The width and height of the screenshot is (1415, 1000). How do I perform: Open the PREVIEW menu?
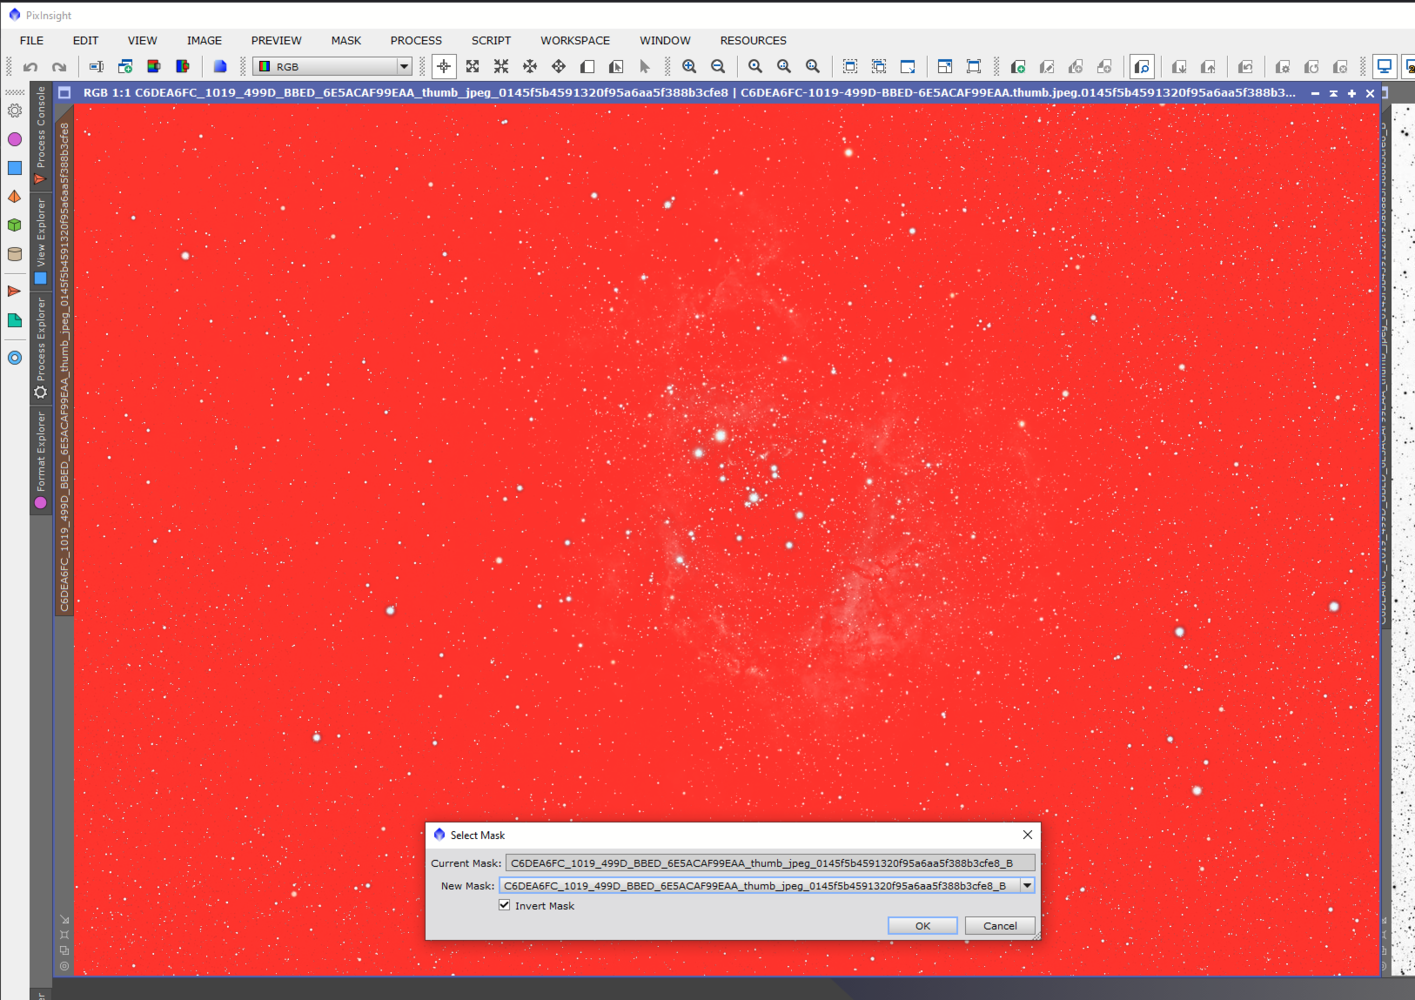coord(276,41)
